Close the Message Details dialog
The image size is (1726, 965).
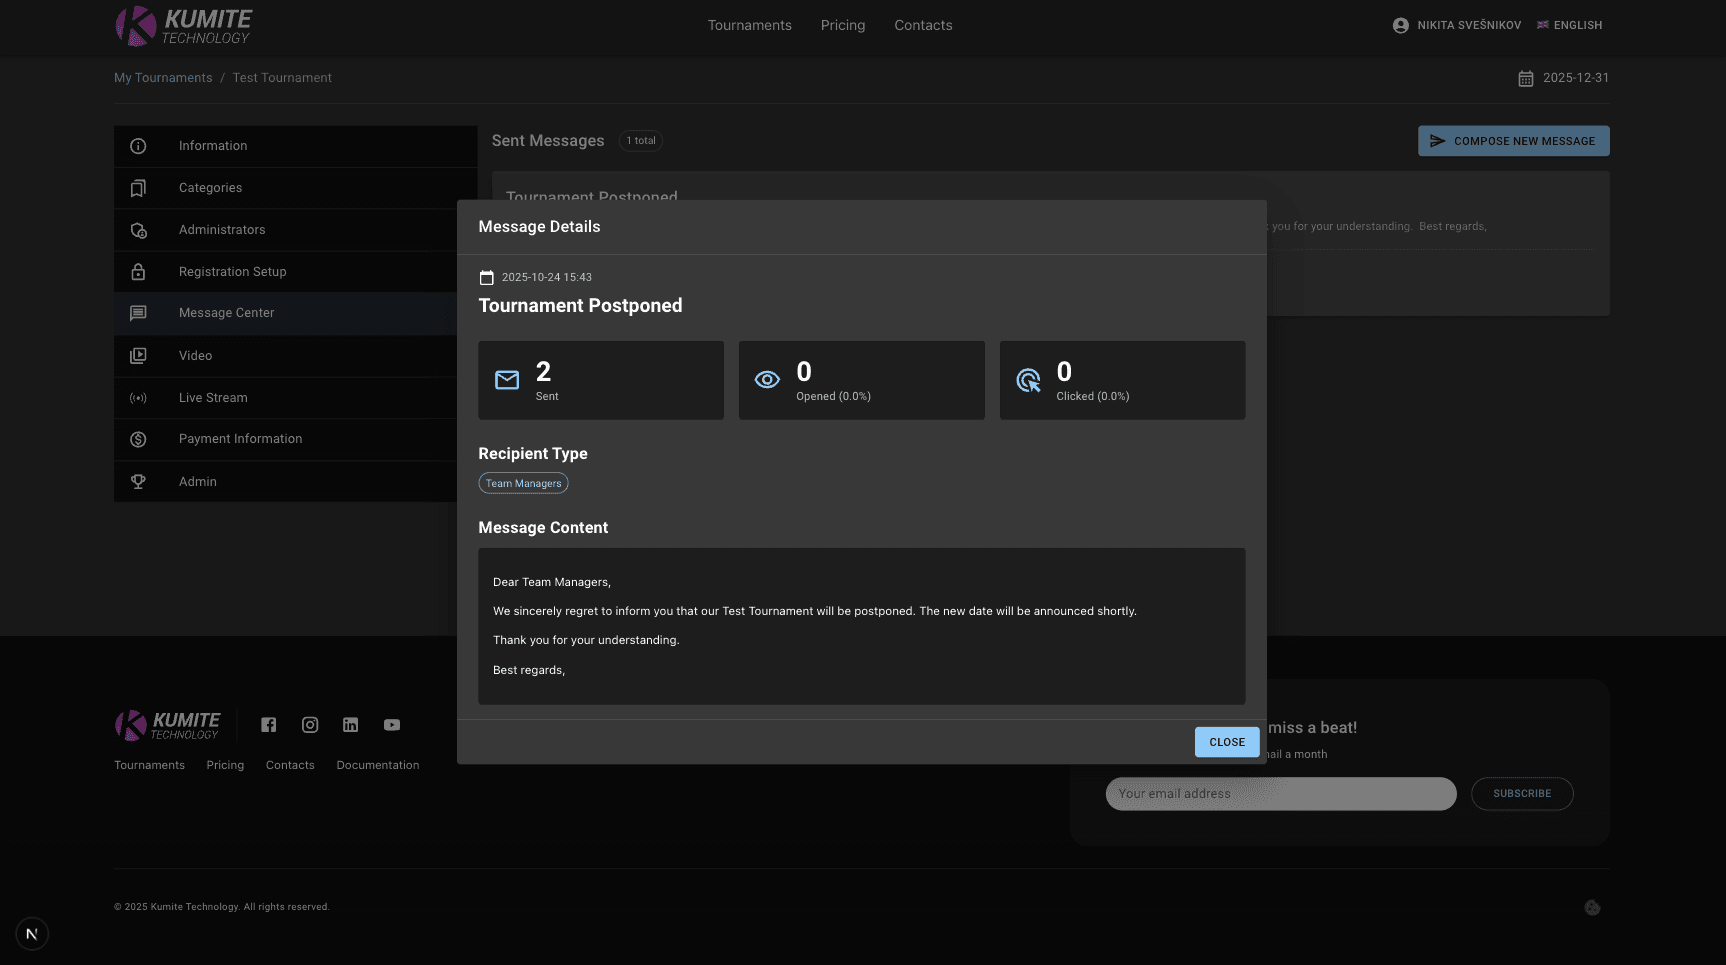click(1226, 742)
